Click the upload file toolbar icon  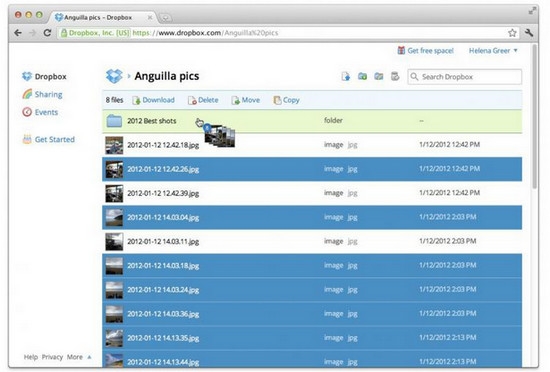click(346, 76)
